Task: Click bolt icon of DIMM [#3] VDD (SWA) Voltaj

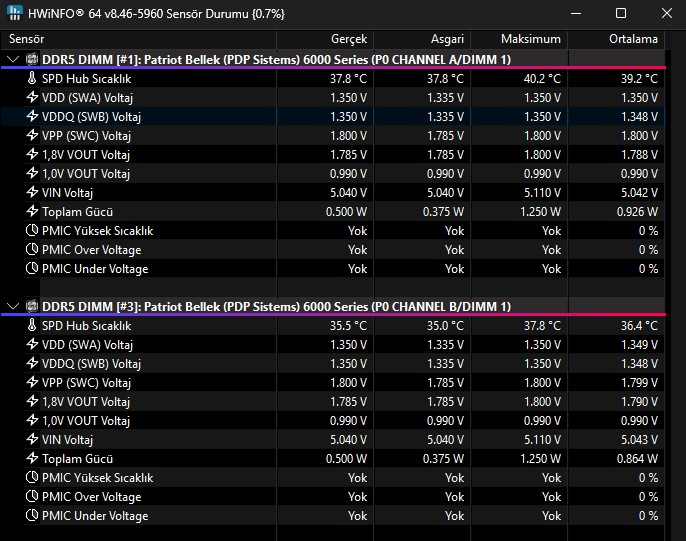Action: pyautogui.click(x=32, y=344)
